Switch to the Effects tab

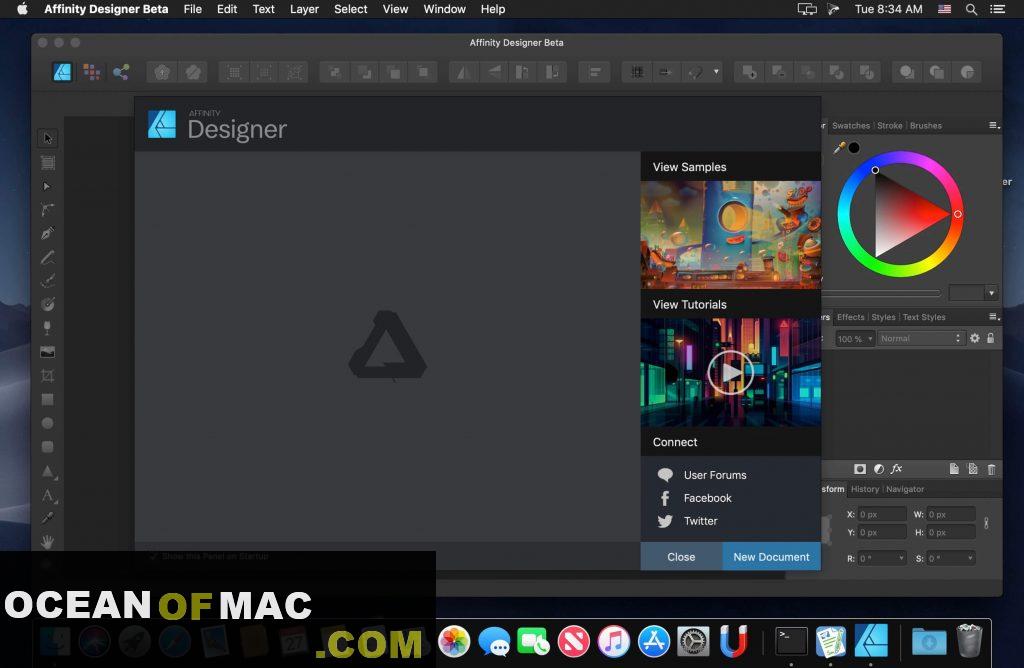tap(850, 317)
